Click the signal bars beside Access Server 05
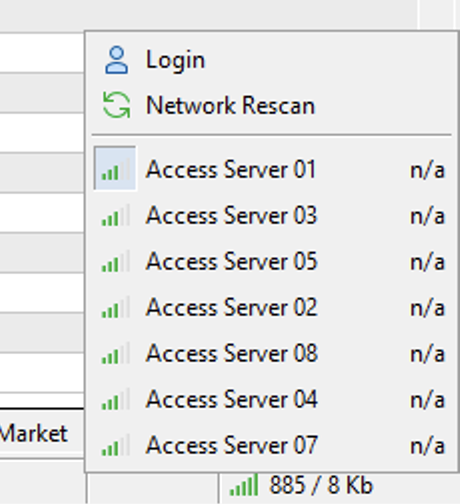Image resolution: width=460 pixels, height=504 pixels. tap(115, 261)
